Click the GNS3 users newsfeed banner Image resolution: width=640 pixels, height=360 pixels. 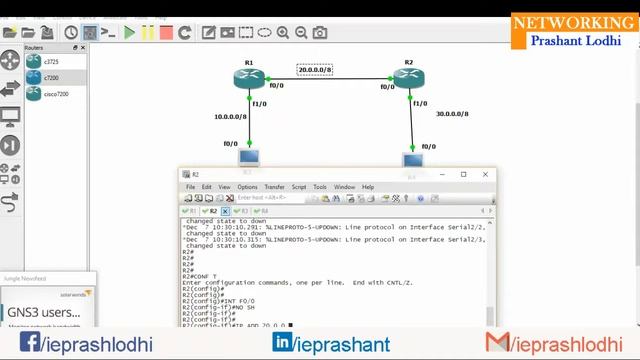[x=47, y=307]
